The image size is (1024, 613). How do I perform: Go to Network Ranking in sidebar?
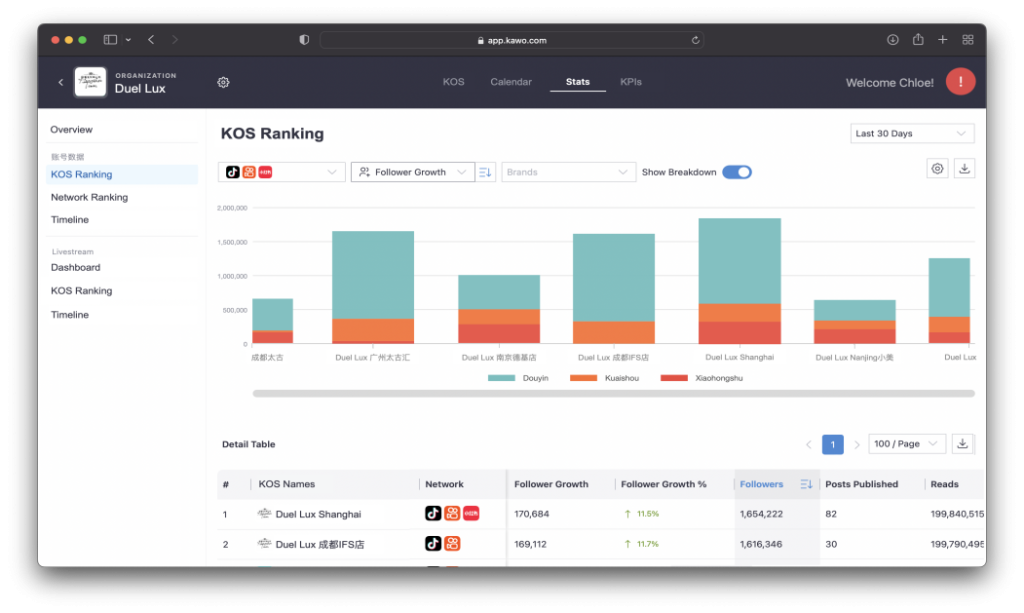pos(89,198)
